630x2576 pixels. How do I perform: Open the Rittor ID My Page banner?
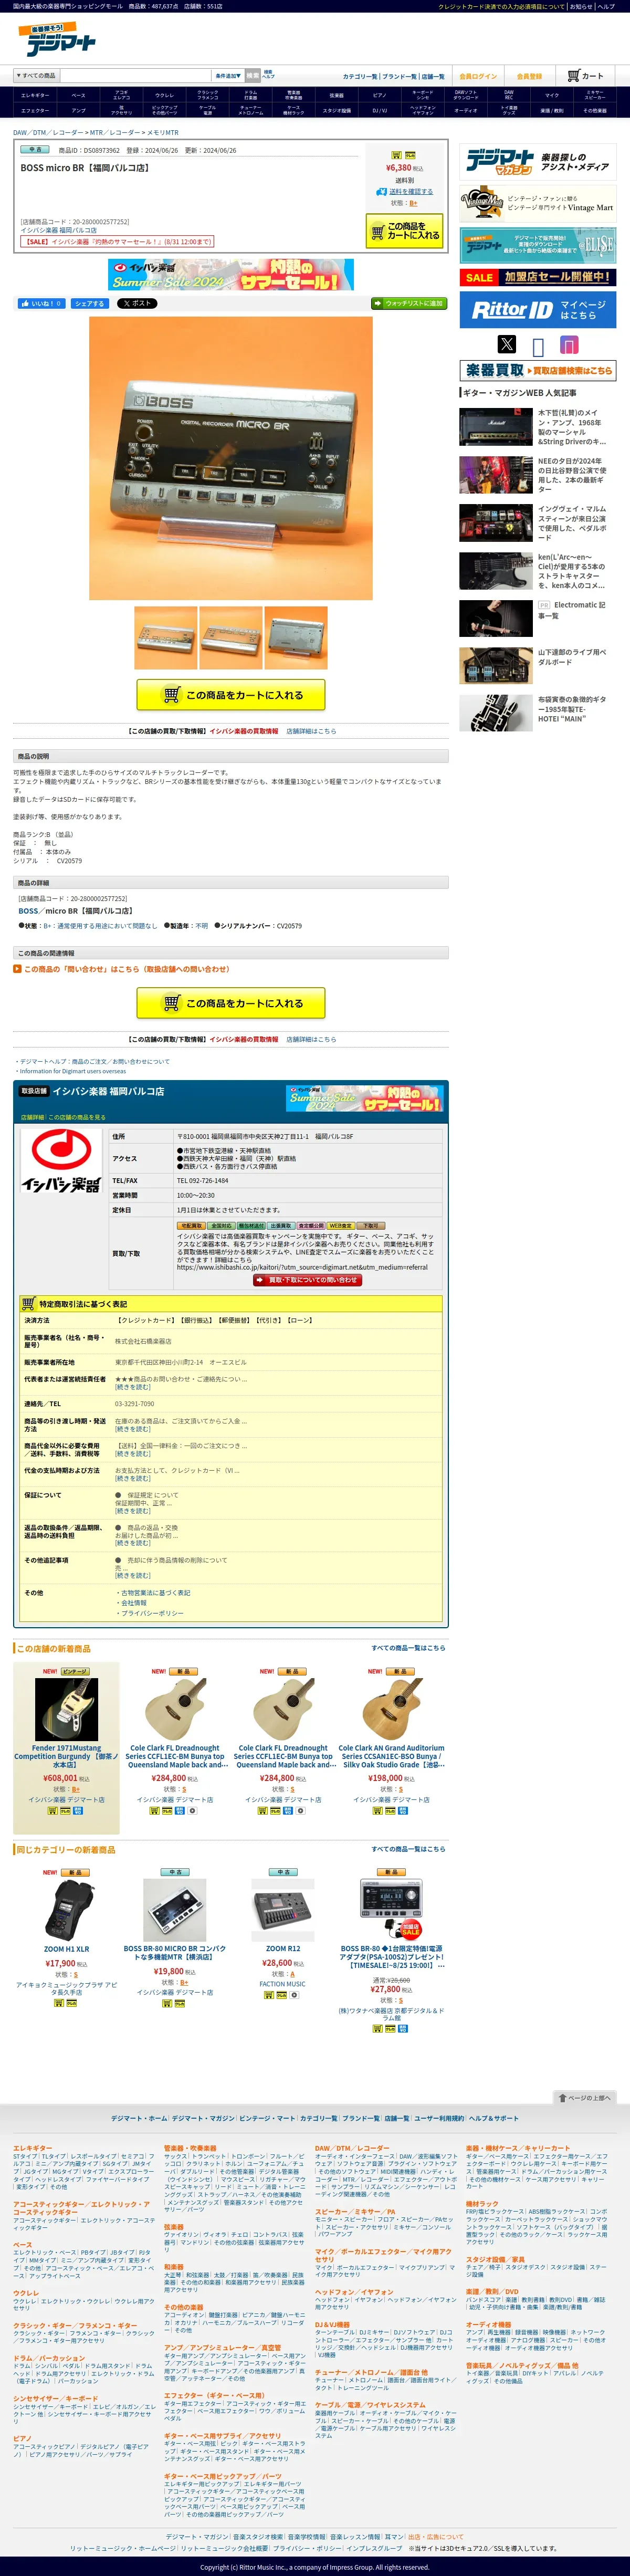[537, 310]
